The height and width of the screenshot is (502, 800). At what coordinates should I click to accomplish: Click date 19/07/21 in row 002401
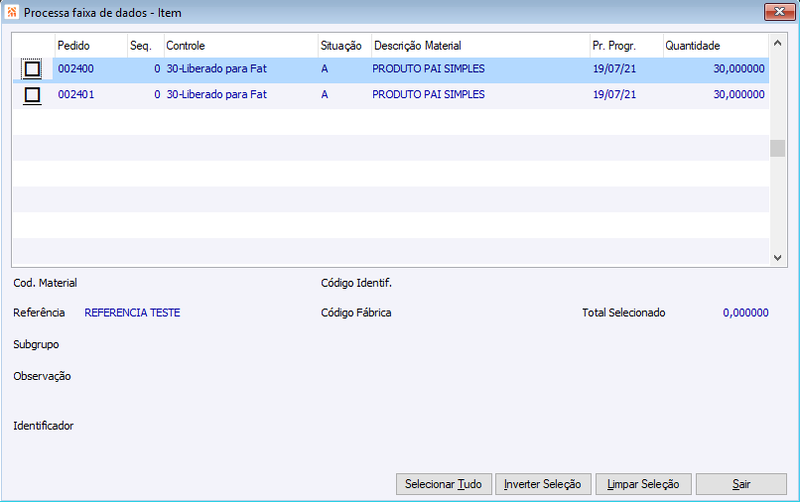[x=614, y=95]
